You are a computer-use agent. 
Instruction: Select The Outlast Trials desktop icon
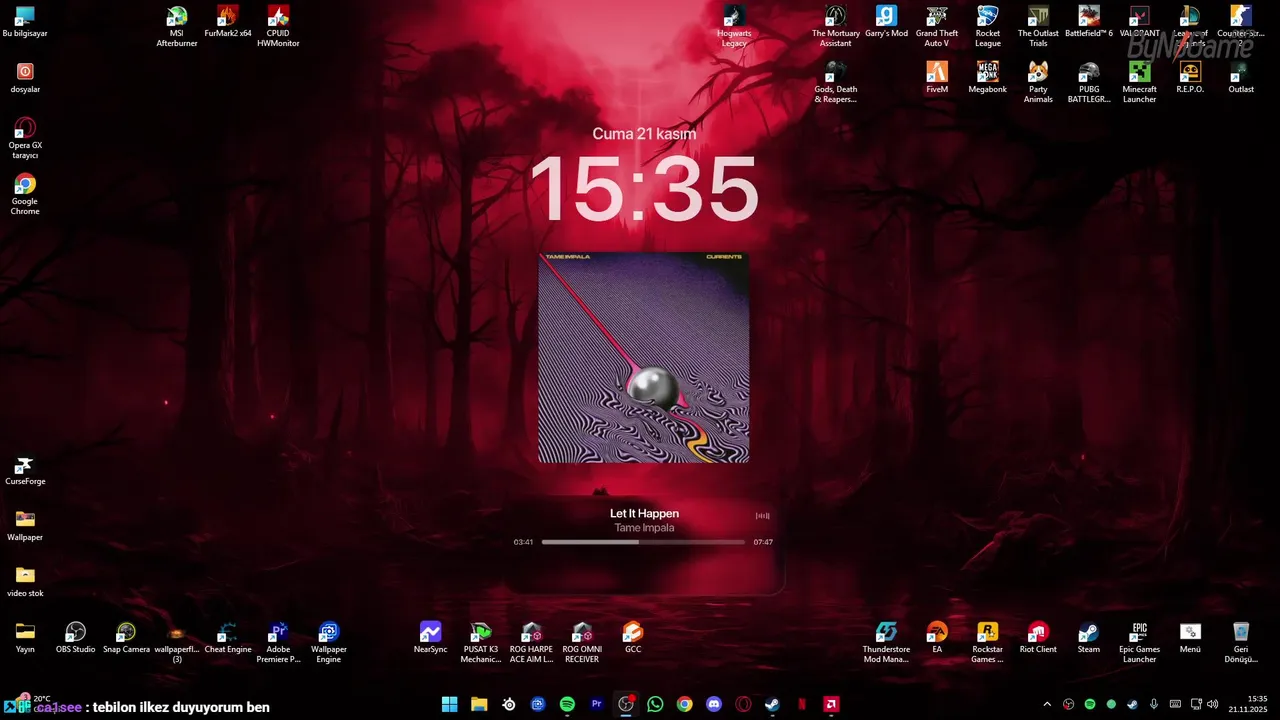click(x=1038, y=26)
